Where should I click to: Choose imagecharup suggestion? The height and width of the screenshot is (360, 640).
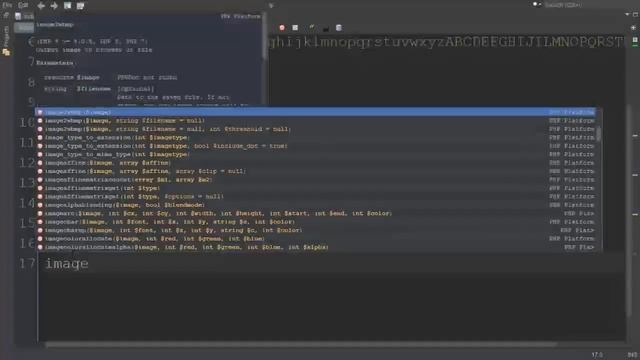[315, 230]
